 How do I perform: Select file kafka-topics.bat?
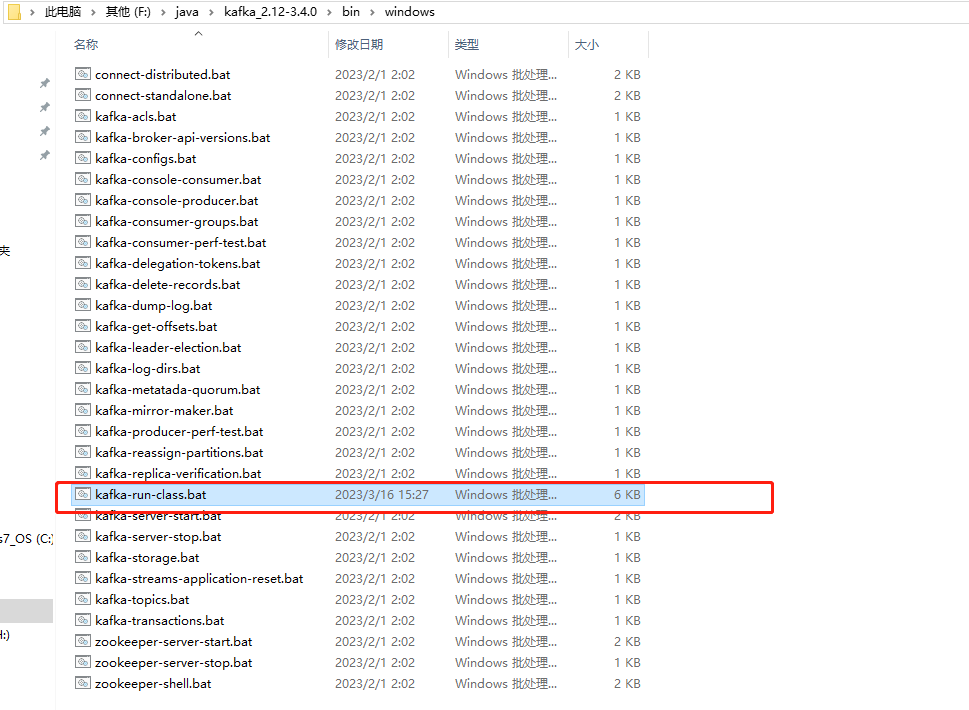tap(142, 599)
